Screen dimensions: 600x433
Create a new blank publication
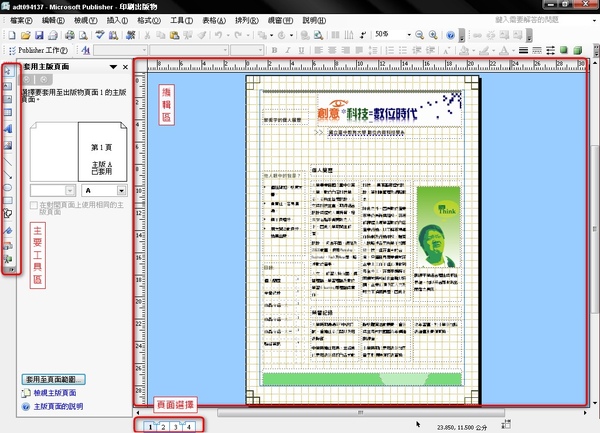pos(12,35)
